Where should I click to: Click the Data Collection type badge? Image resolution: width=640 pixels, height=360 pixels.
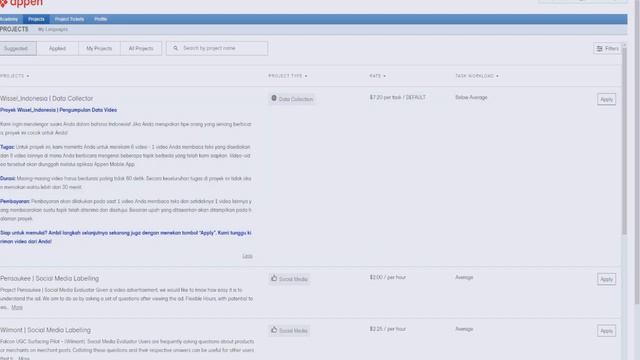292,99
